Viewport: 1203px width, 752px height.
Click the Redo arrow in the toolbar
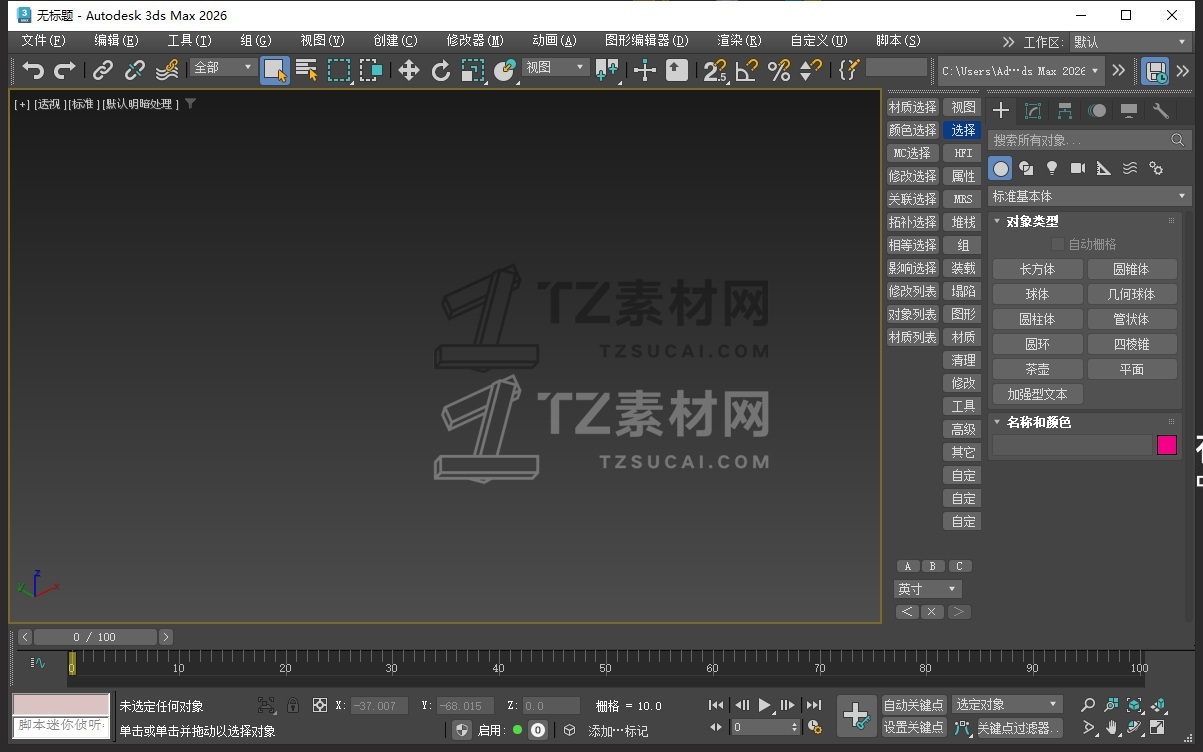coord(65,70)
